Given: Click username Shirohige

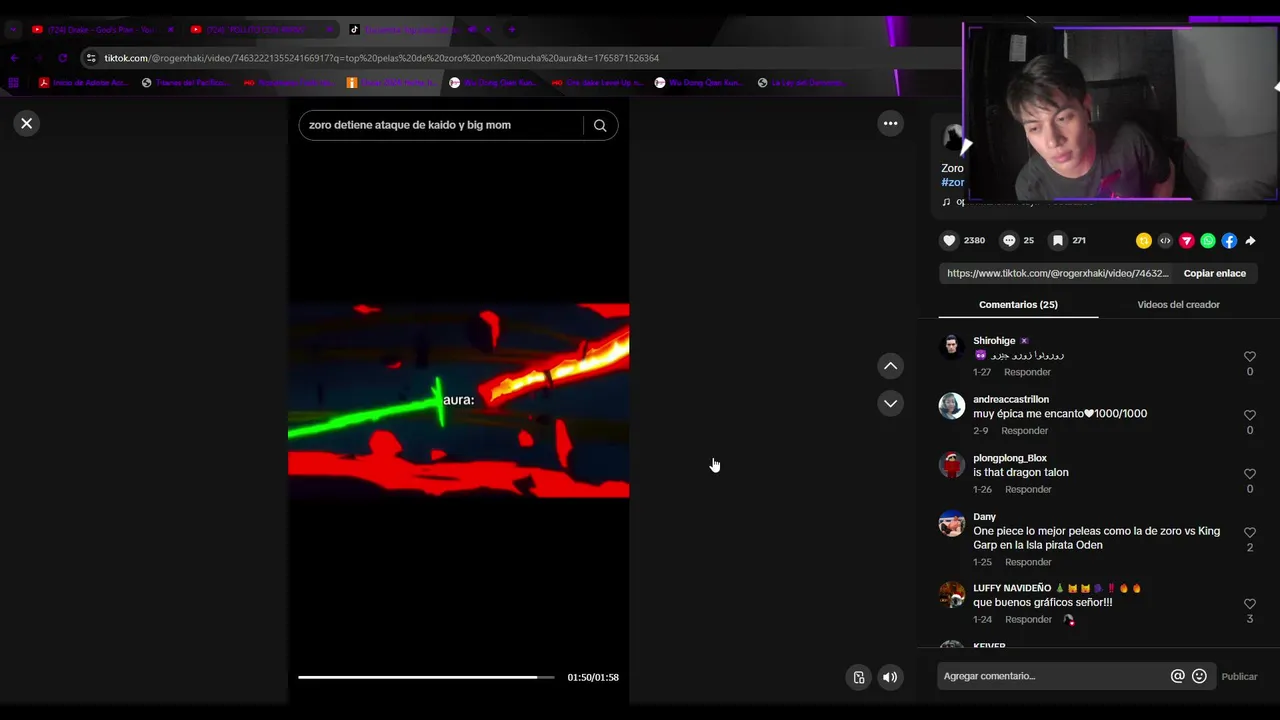Looking at the screenshot, I should tap(994, 341).
